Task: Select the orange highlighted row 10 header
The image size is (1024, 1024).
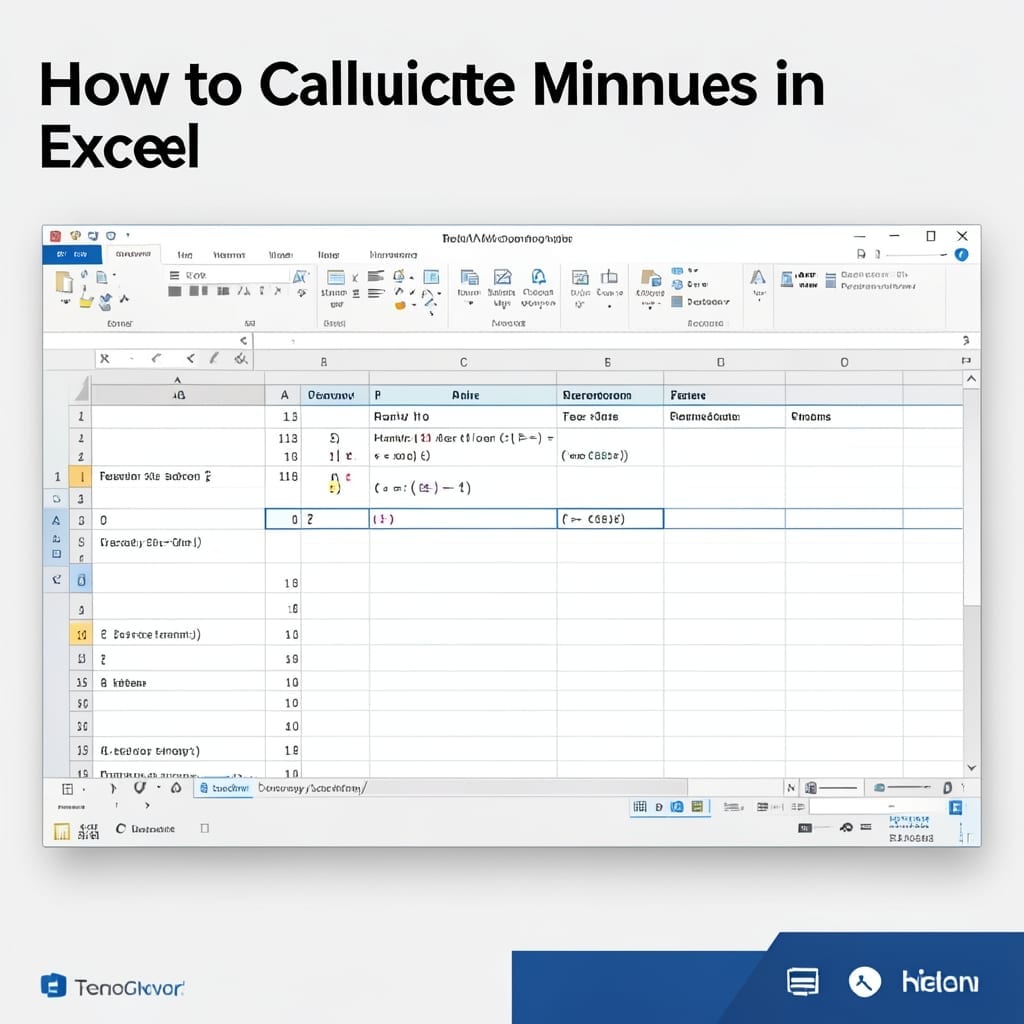Action: pos(81,634)
